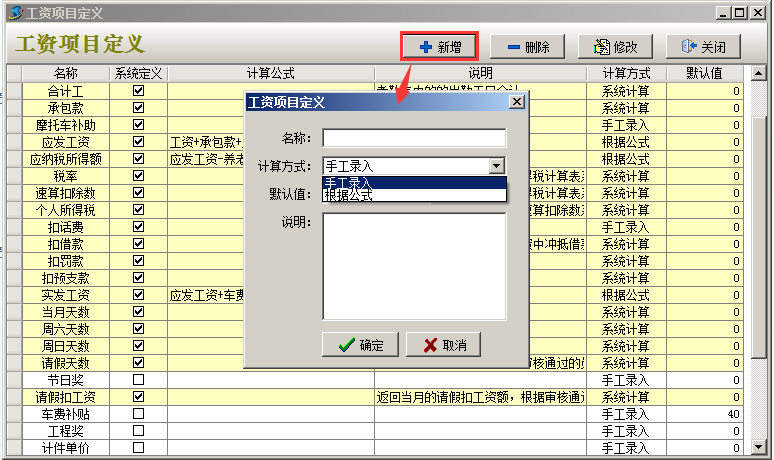Confirm the dialog with 确定 button

pos(361,344)
